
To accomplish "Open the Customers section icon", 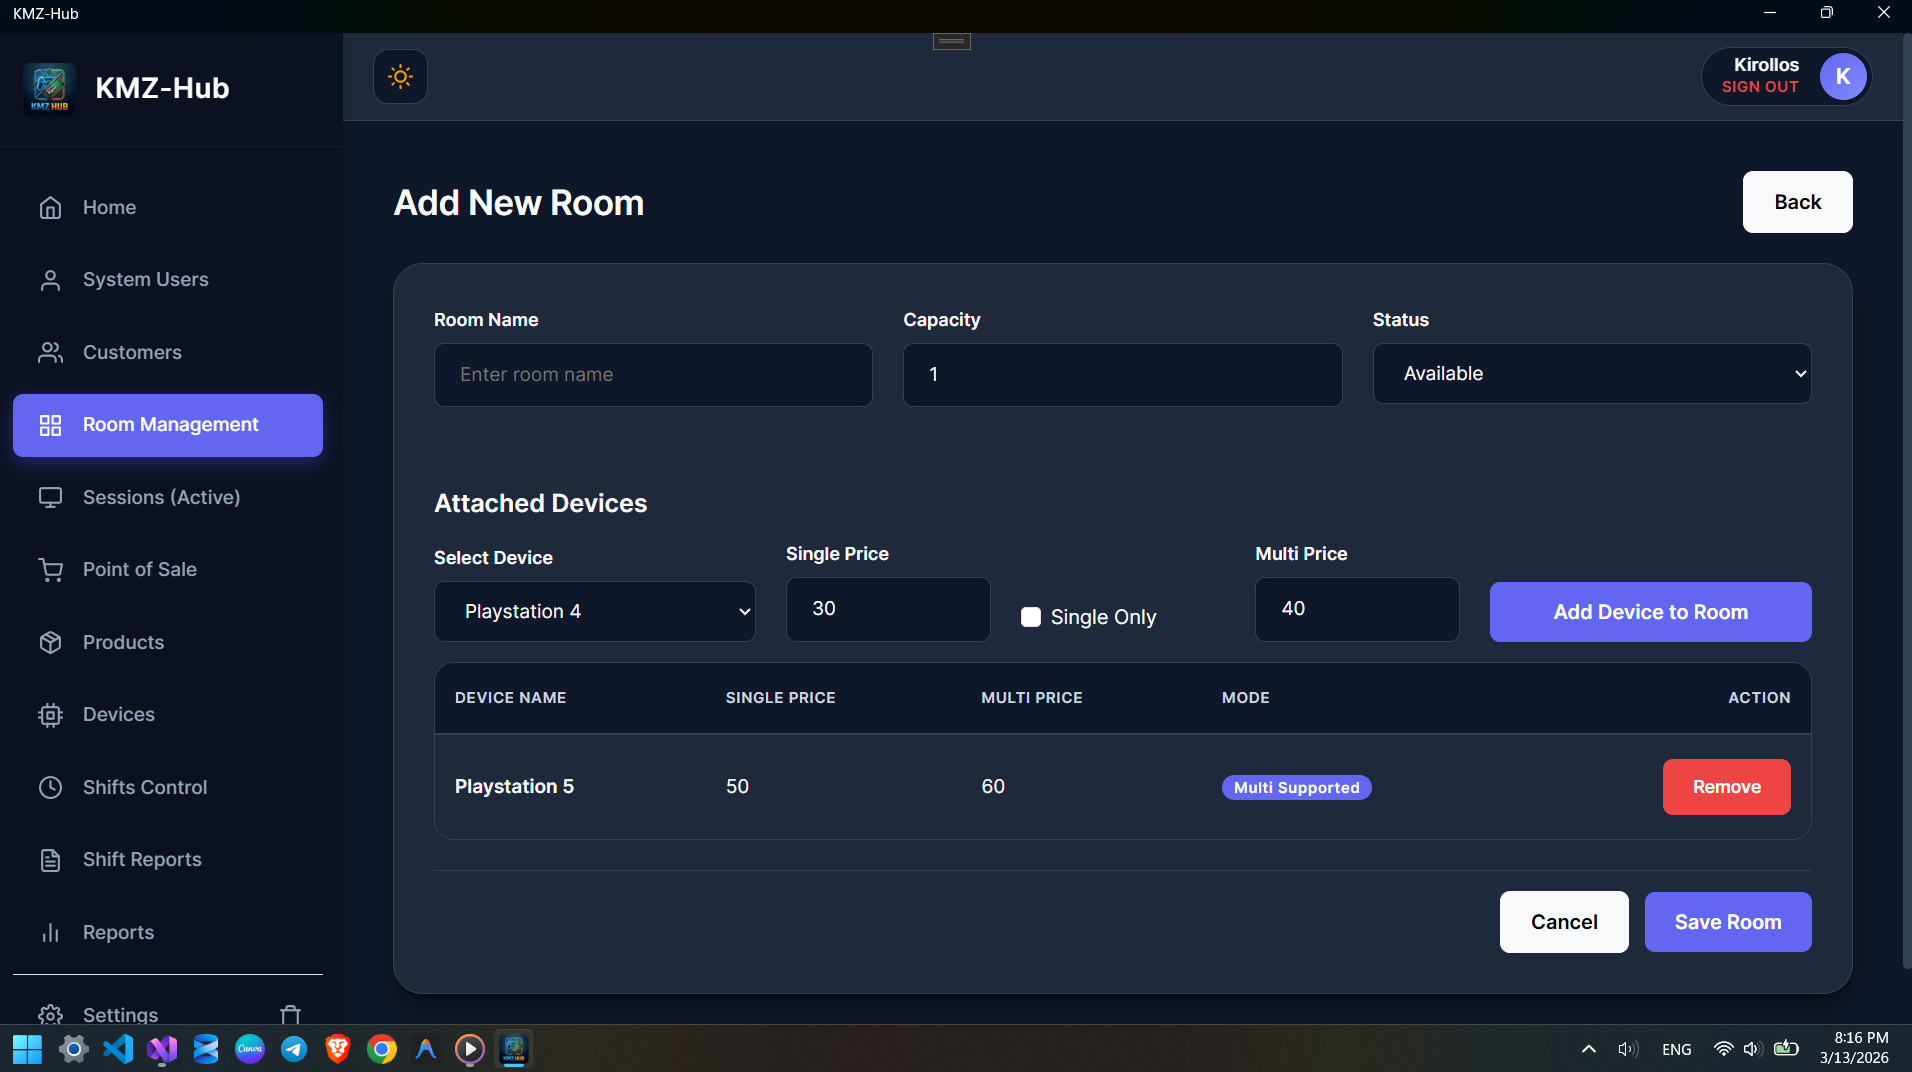I will point(50,352).
